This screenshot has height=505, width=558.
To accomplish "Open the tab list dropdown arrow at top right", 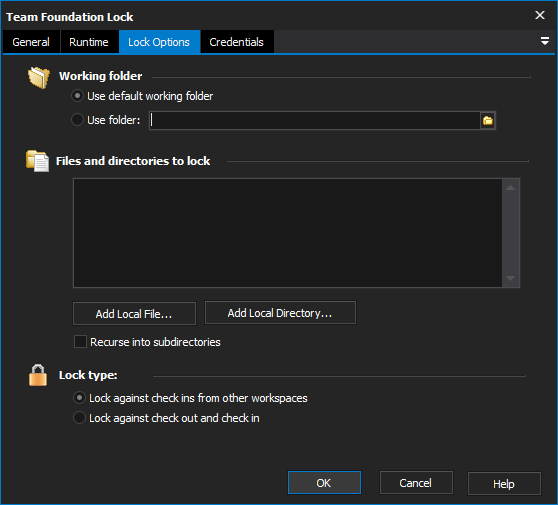I will coord(544,41).
